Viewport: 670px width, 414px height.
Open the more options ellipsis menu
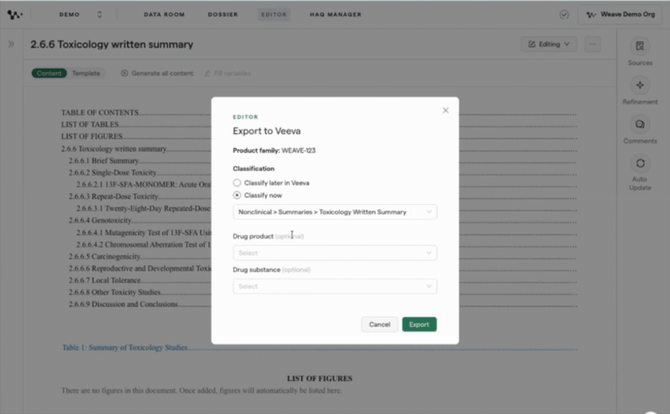593,44
